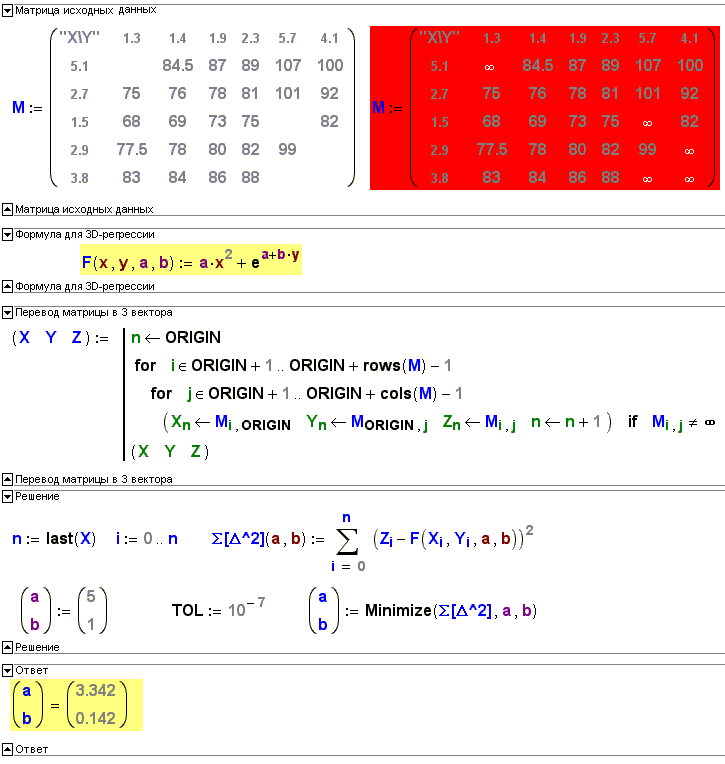Image resolution: width=725 pixels, height=764 pixels.
Task: Click cell 77.5 in the white matrix
Action: 132,150
